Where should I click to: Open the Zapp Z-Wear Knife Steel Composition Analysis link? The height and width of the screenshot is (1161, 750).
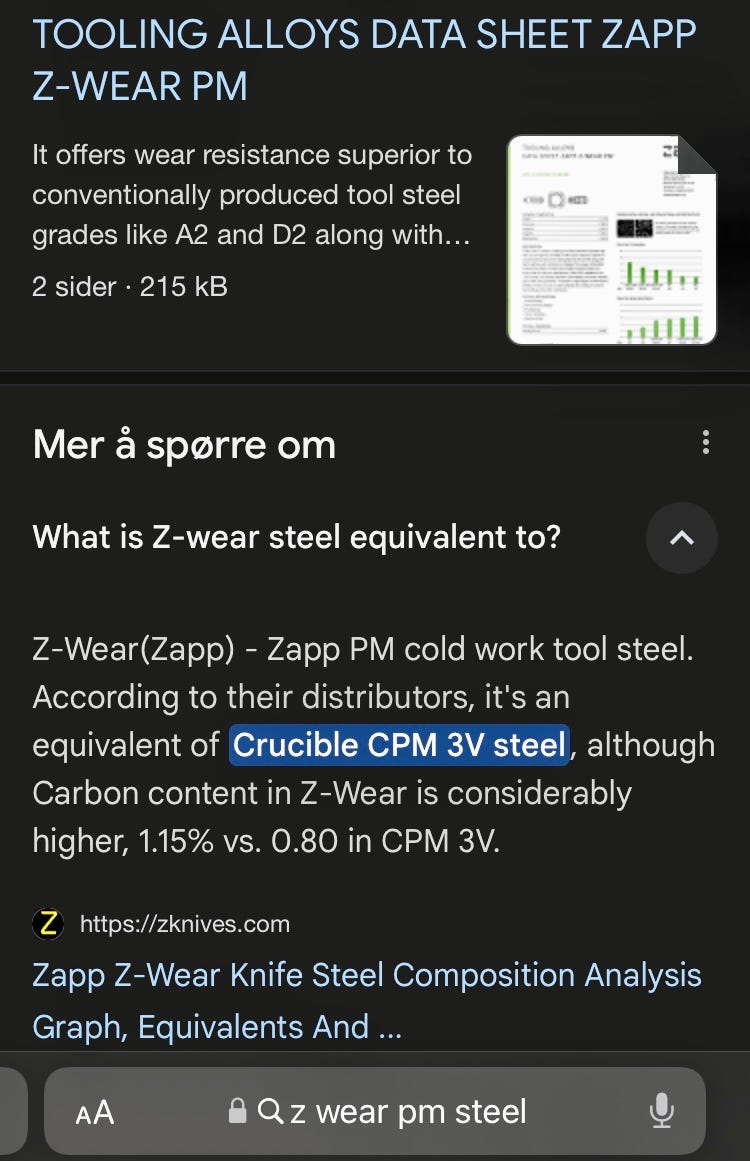(x=366, y=1000)
